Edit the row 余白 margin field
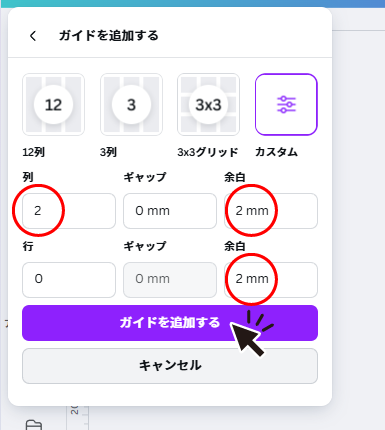 (271, 280)
